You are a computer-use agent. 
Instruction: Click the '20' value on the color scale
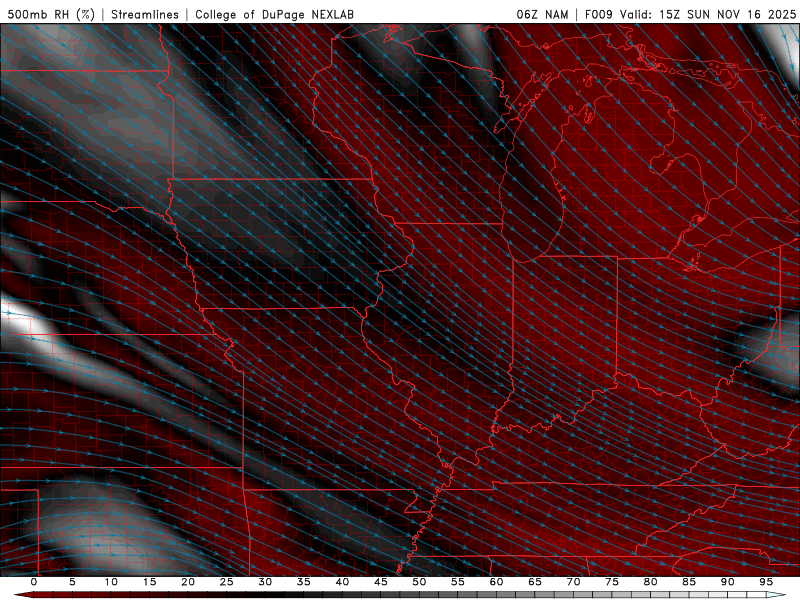(188, 582)
